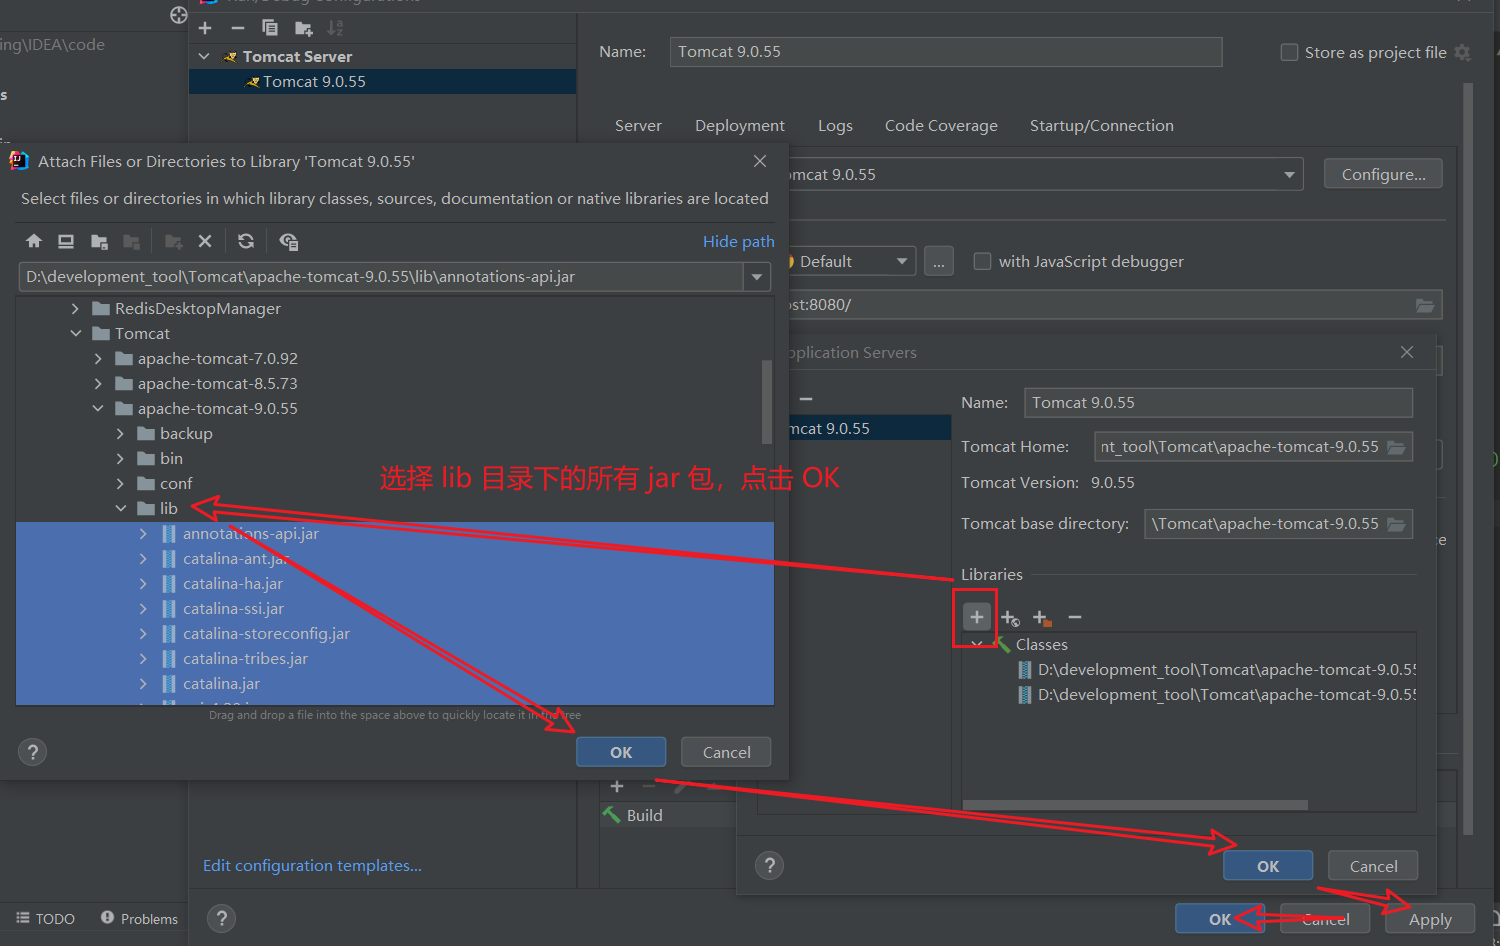Go to home directory in file chooser

click(34, 241)
